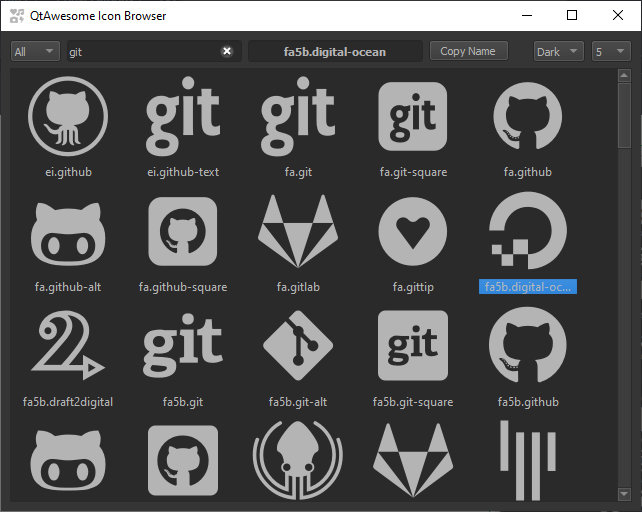The width and height of the screenshot is (642, 512).
Task: Choose the fa.github-alt cat face icon
Action: pos(68,233)
